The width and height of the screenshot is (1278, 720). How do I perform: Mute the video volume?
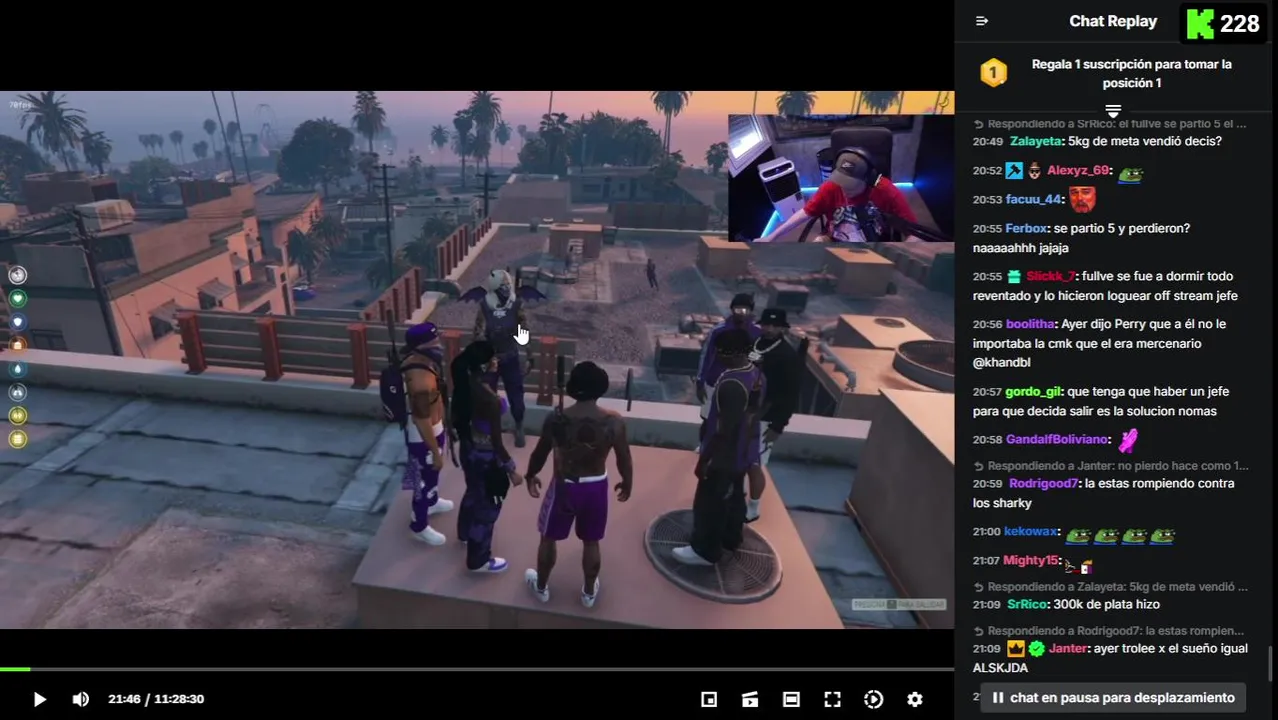80,699
